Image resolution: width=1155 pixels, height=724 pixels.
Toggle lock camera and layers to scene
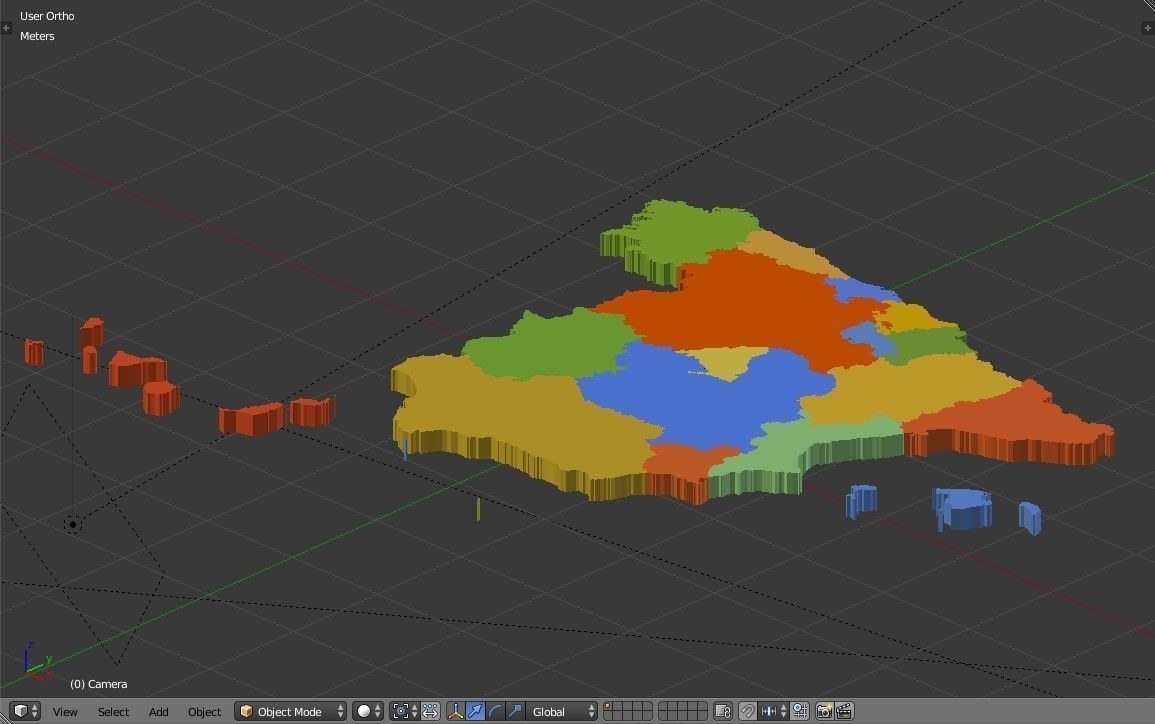(723, 711)
